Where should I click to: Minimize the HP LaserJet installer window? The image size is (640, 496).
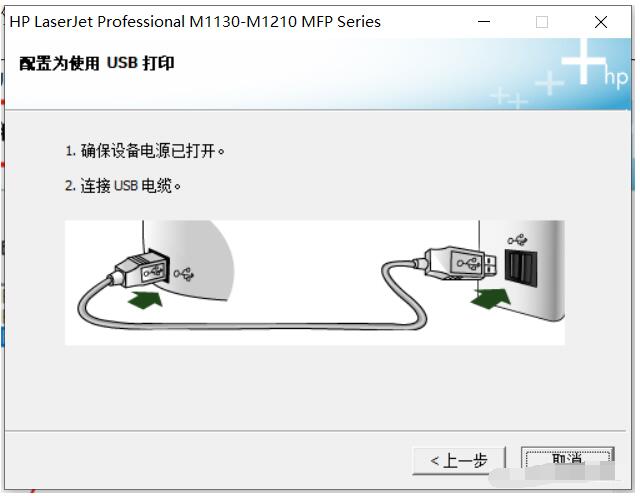pyautogui.click(x=484, y=22)
